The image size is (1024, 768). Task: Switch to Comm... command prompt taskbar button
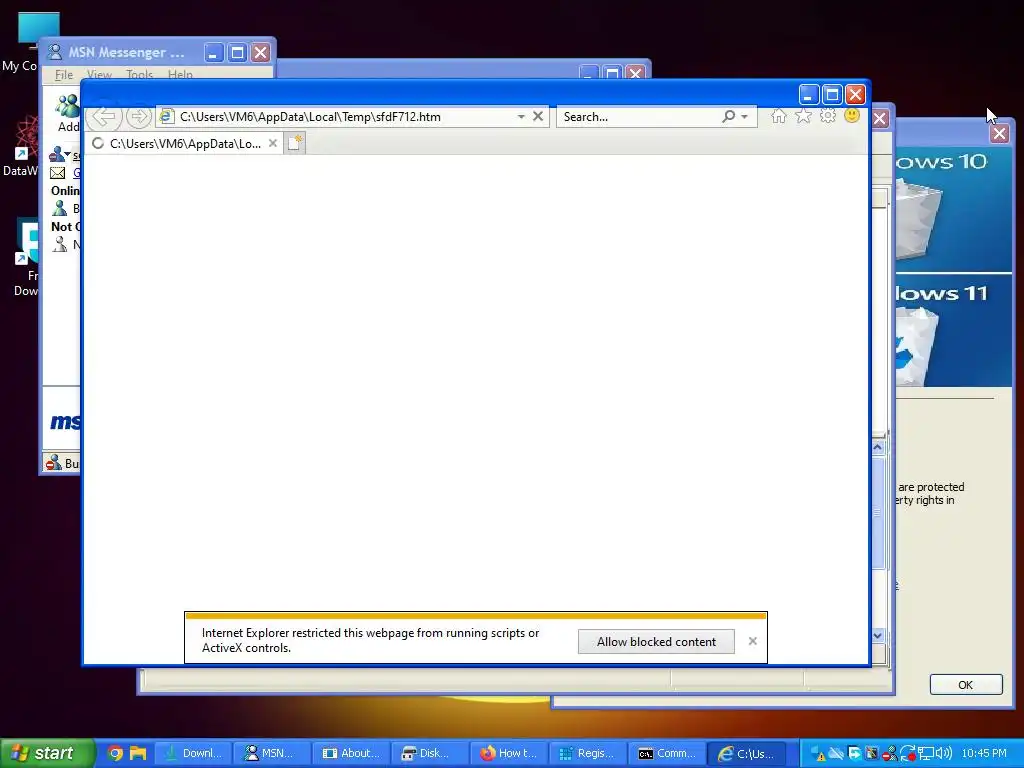pos(666,753)
